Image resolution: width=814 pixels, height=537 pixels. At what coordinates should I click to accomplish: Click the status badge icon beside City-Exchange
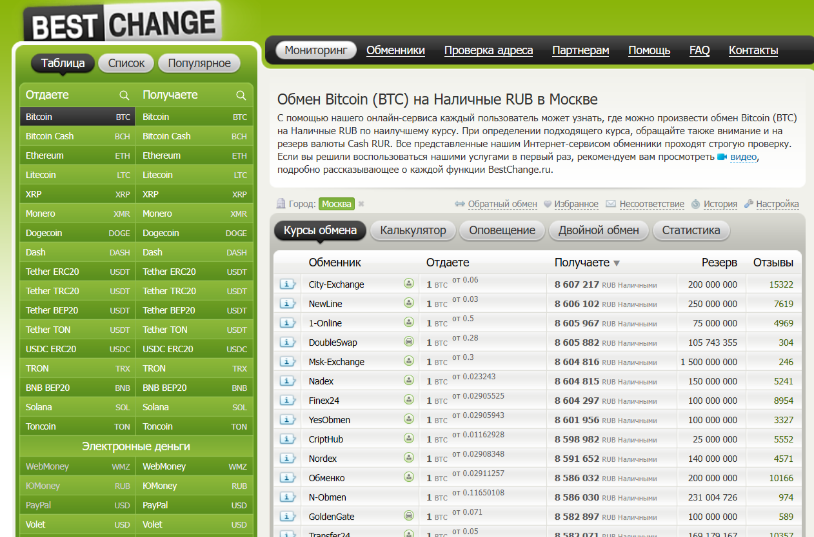[409, 284]
